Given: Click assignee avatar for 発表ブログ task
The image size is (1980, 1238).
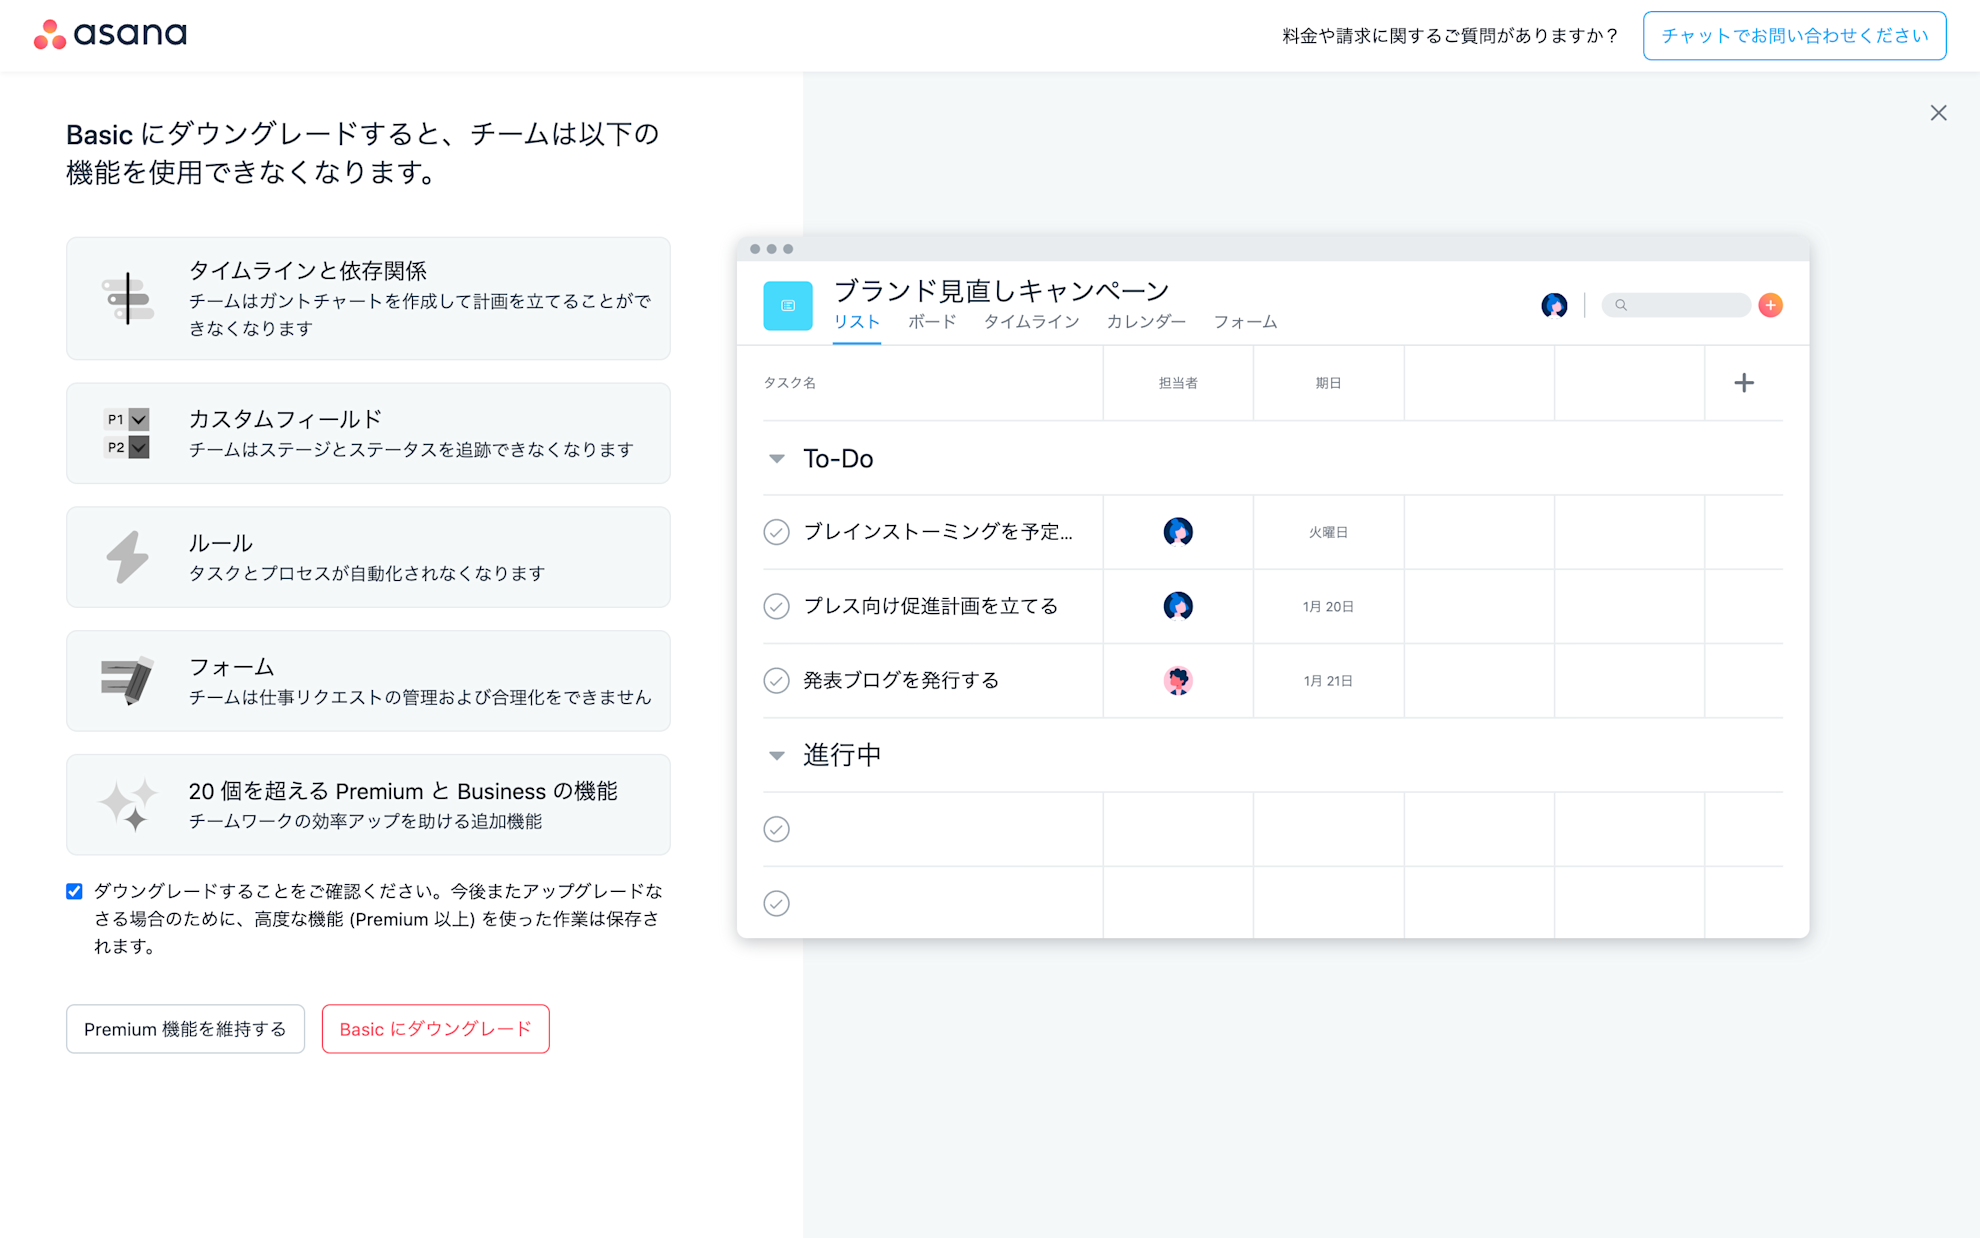Looking at the screenshot, I should [x=1178, y=680].
